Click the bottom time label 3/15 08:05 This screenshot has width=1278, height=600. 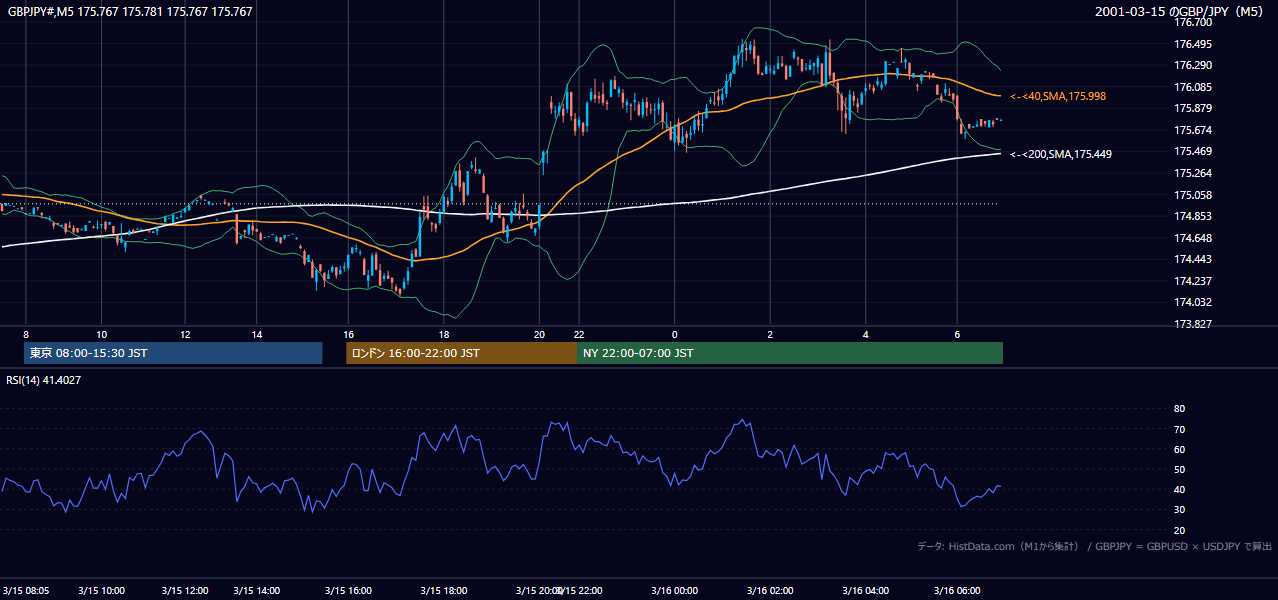26,590
